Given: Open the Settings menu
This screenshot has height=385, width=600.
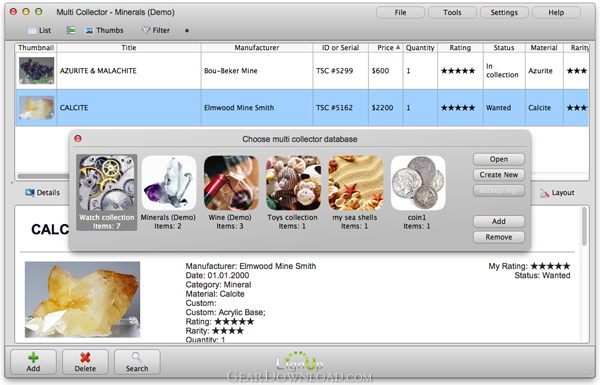Looking at the screenshot, I should pos(504,13).
